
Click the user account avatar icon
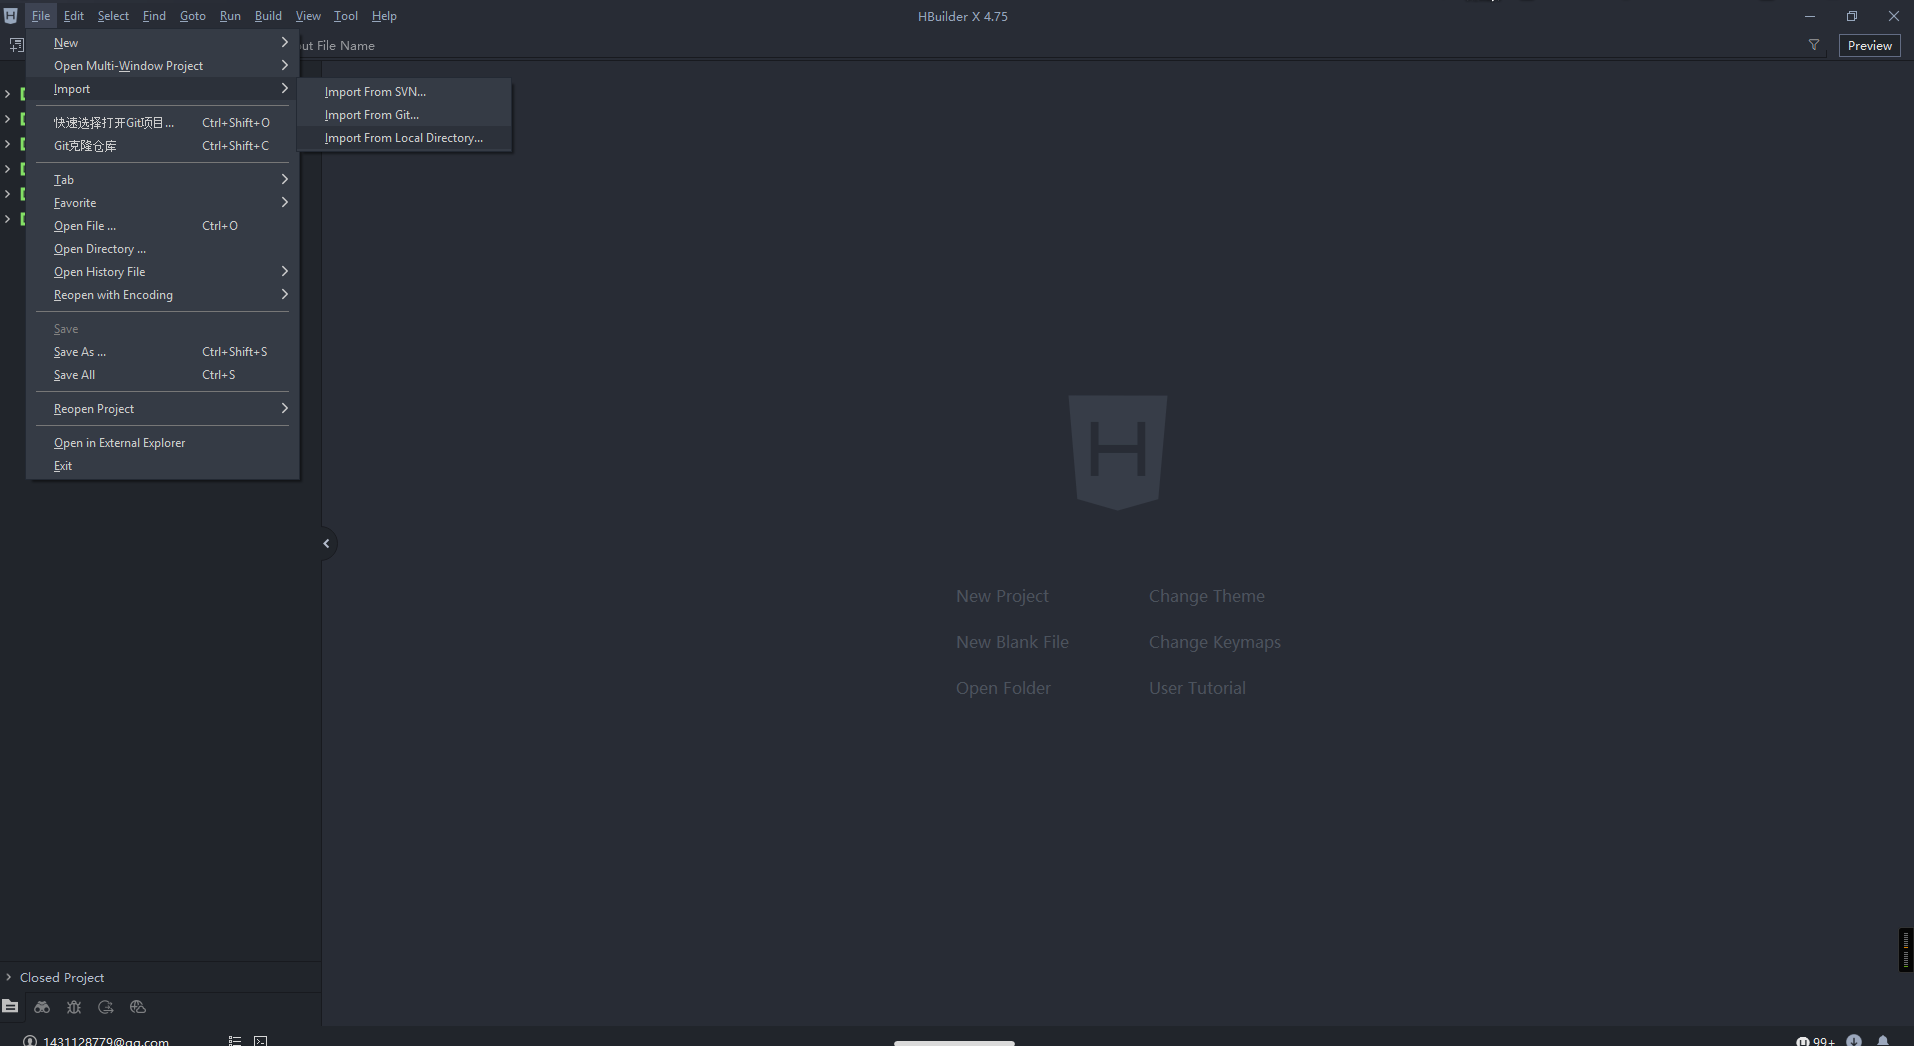point(30,1041)
